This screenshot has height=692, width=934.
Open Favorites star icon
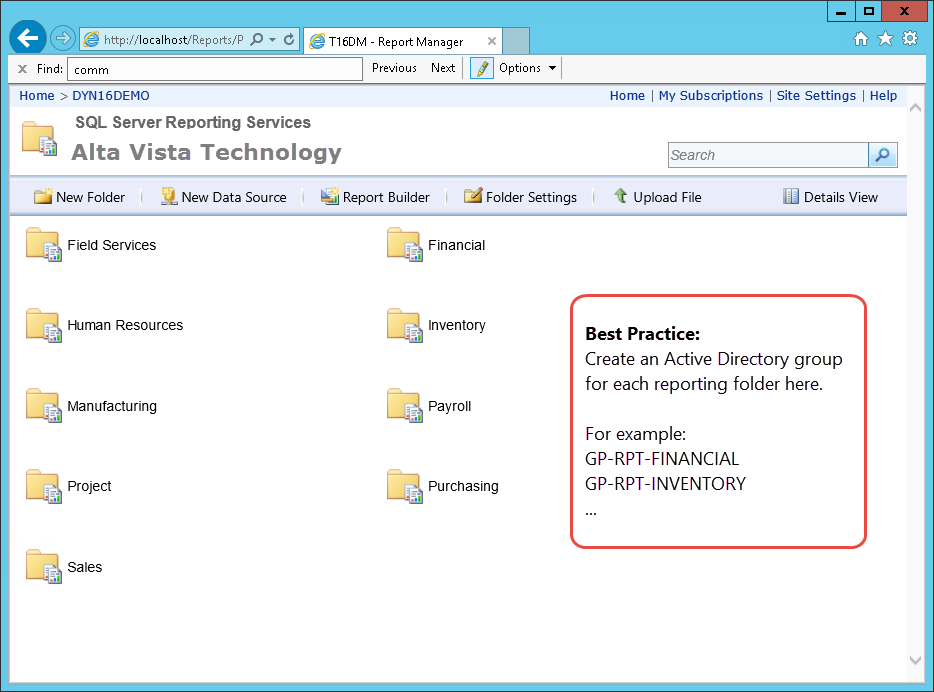[x=886, y=39]
